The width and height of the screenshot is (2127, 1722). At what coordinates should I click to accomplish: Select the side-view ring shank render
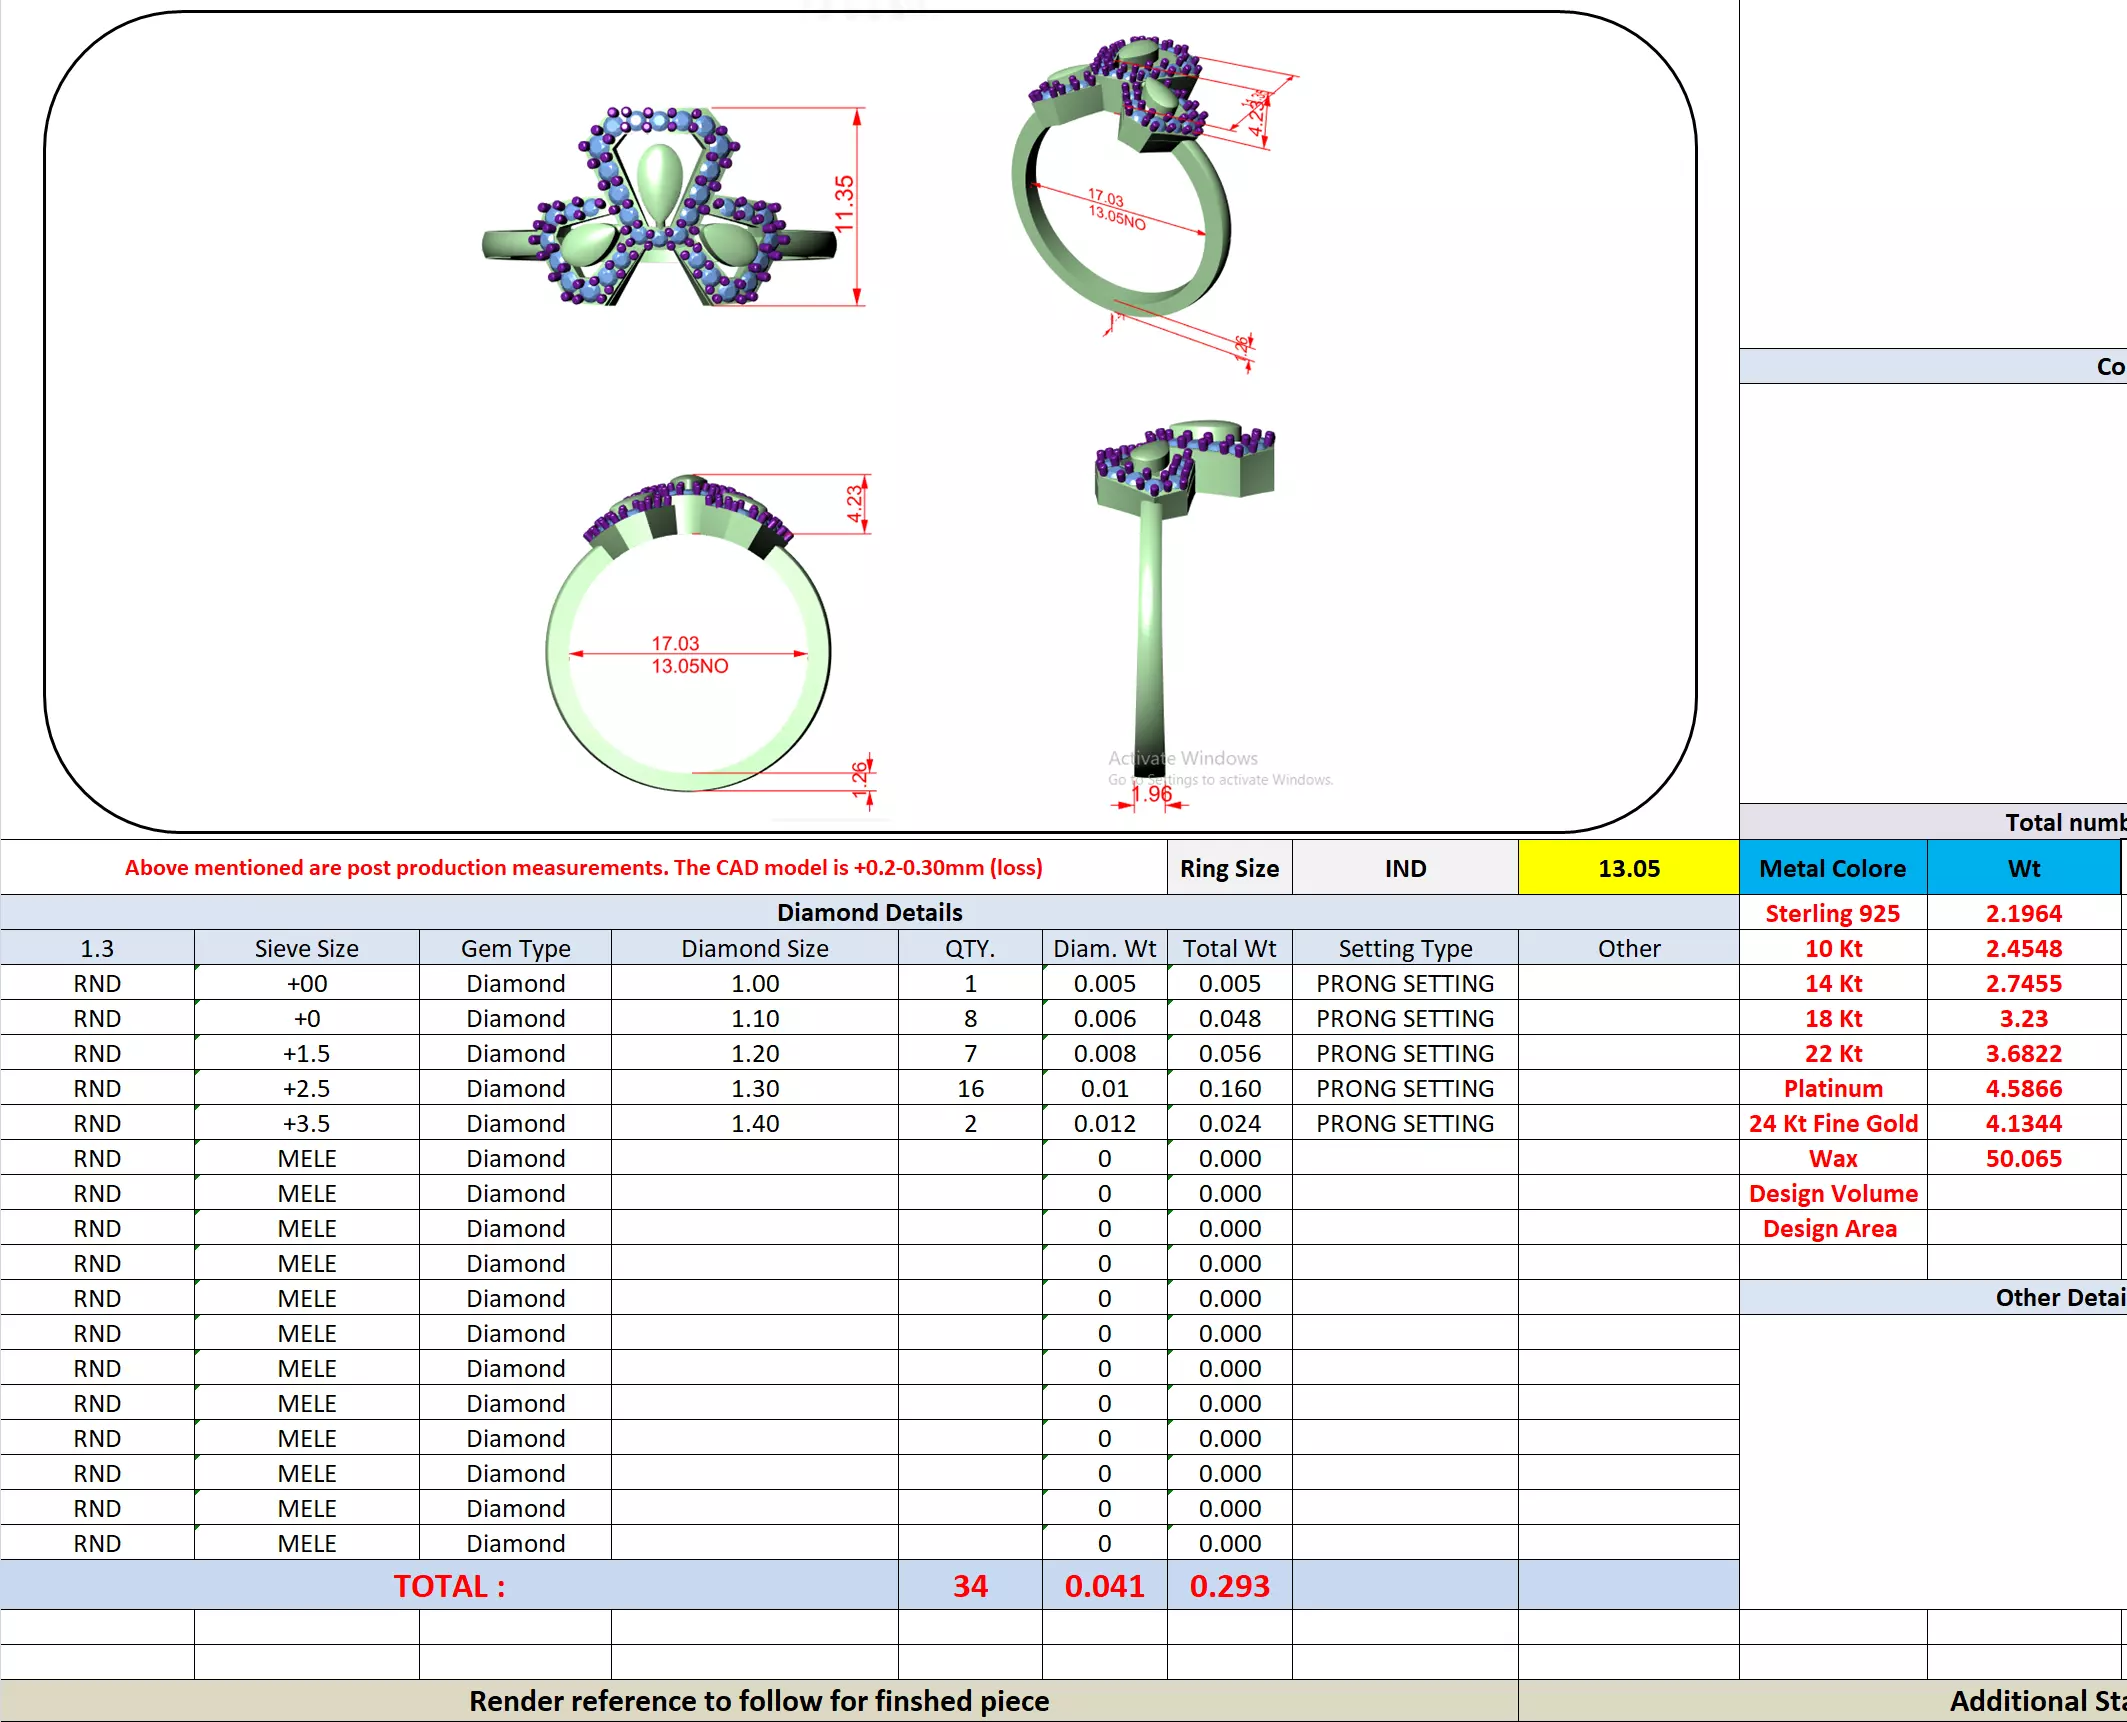pos(1152,600)
